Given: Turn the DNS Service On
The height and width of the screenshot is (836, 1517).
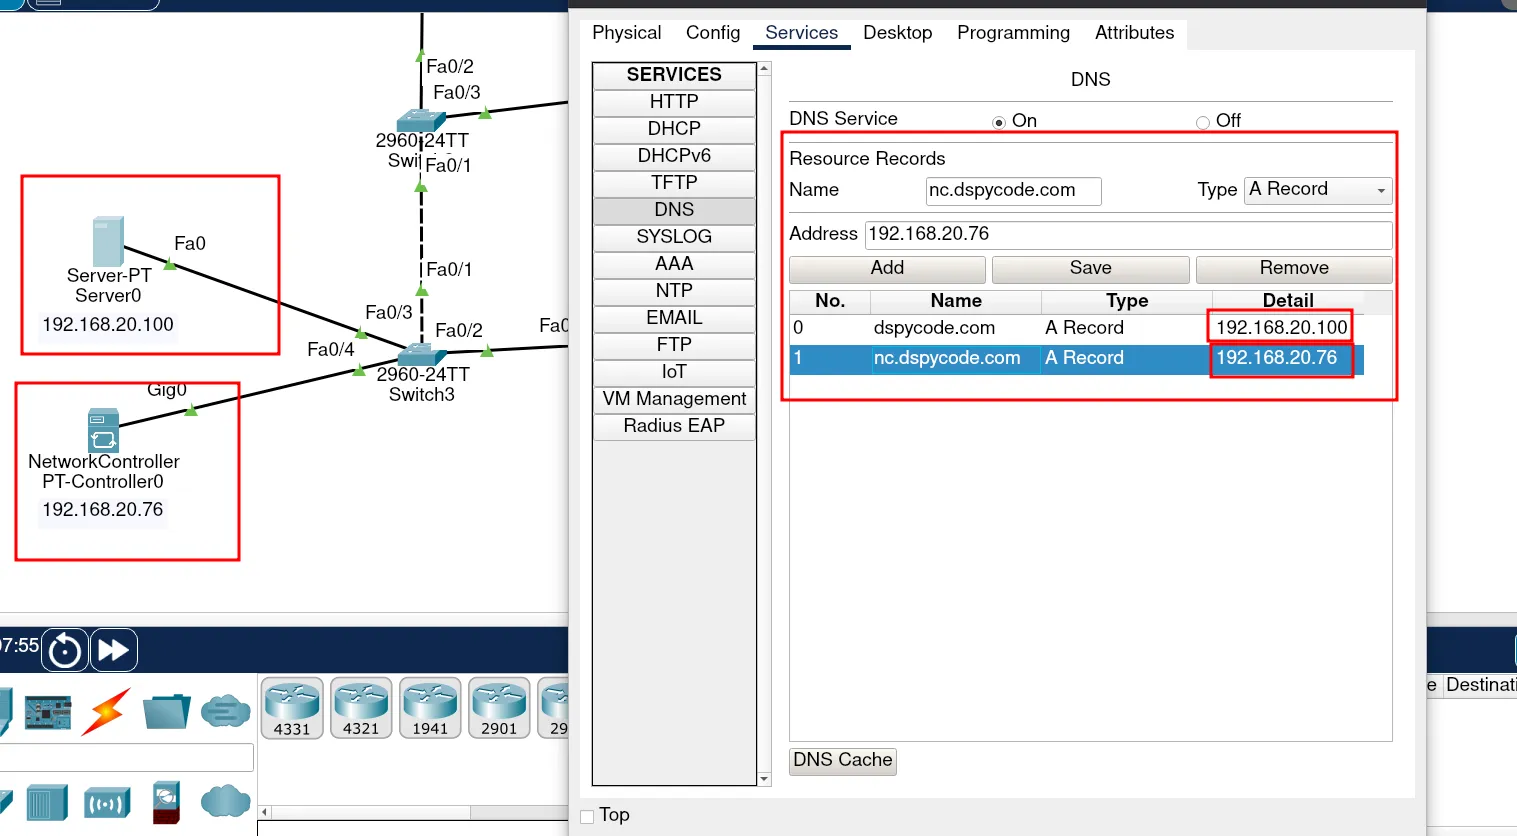Looking at the screenshot, I should [999, 122].
